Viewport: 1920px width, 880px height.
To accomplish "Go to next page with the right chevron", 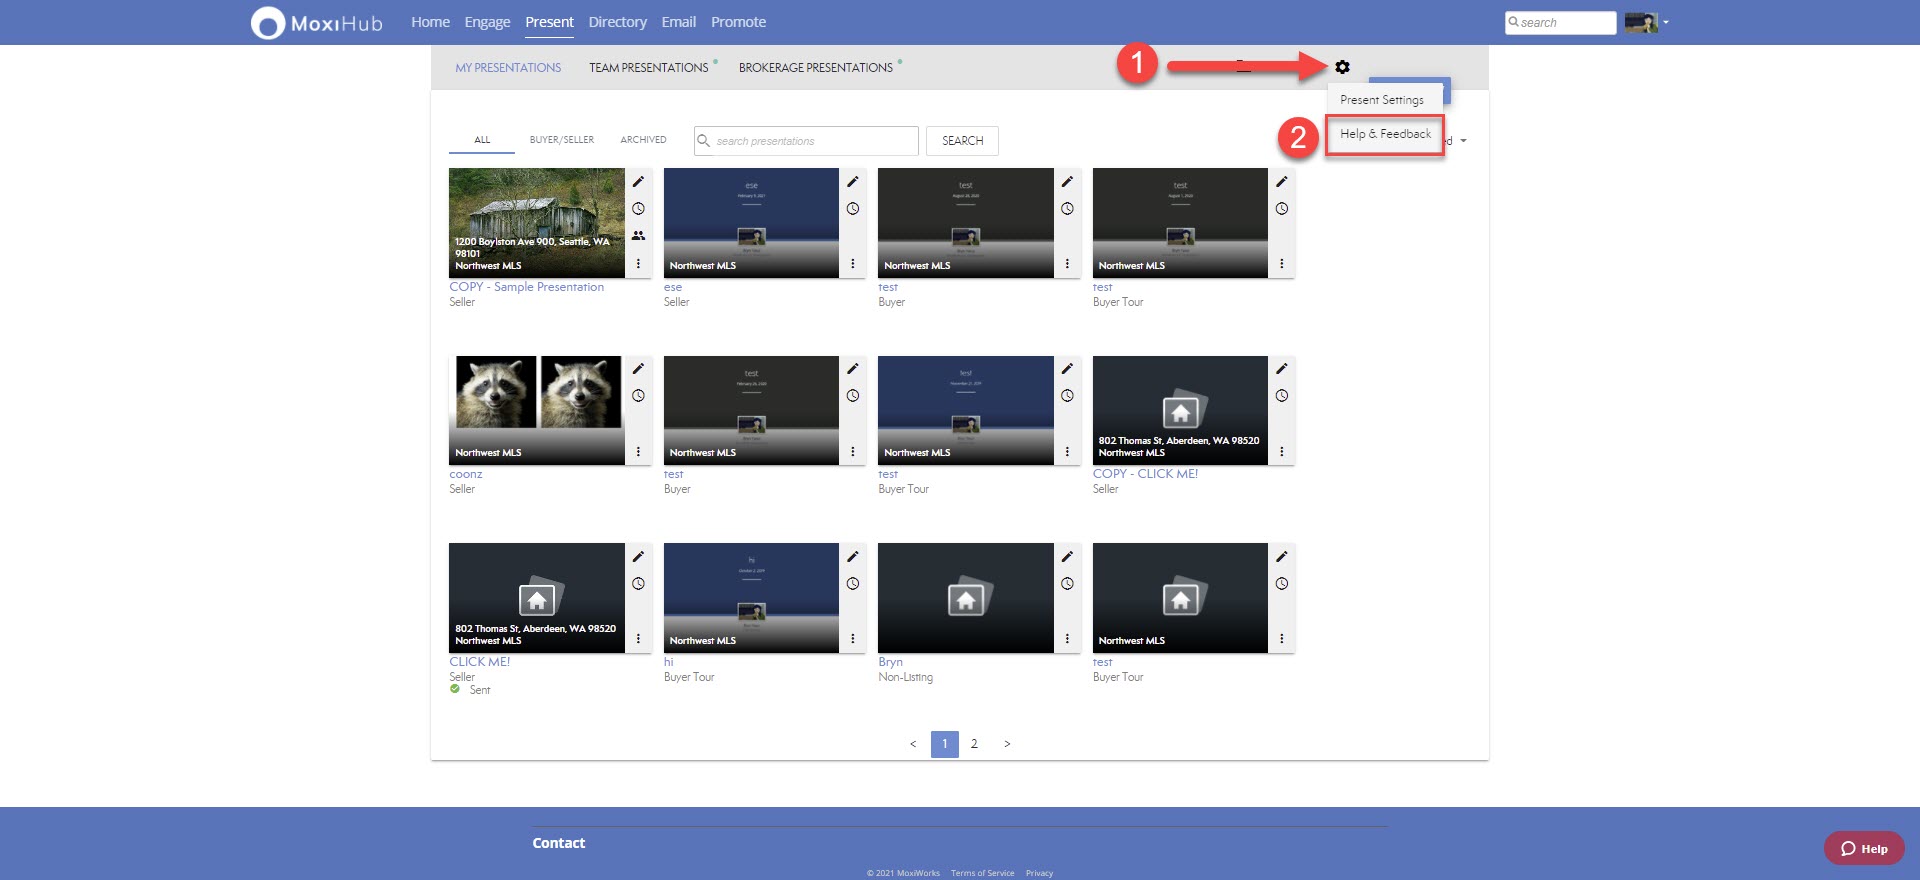I will (x=1007, y=744).
